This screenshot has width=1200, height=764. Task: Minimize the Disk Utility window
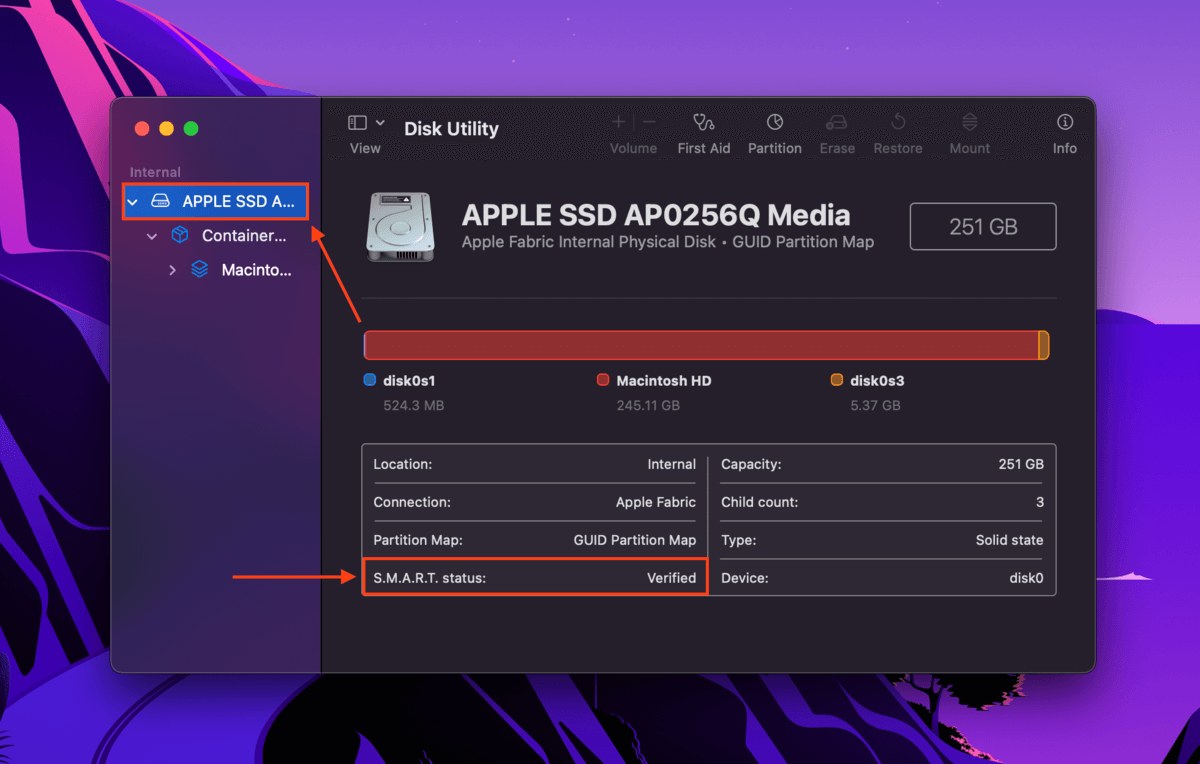tap(166, 129)
